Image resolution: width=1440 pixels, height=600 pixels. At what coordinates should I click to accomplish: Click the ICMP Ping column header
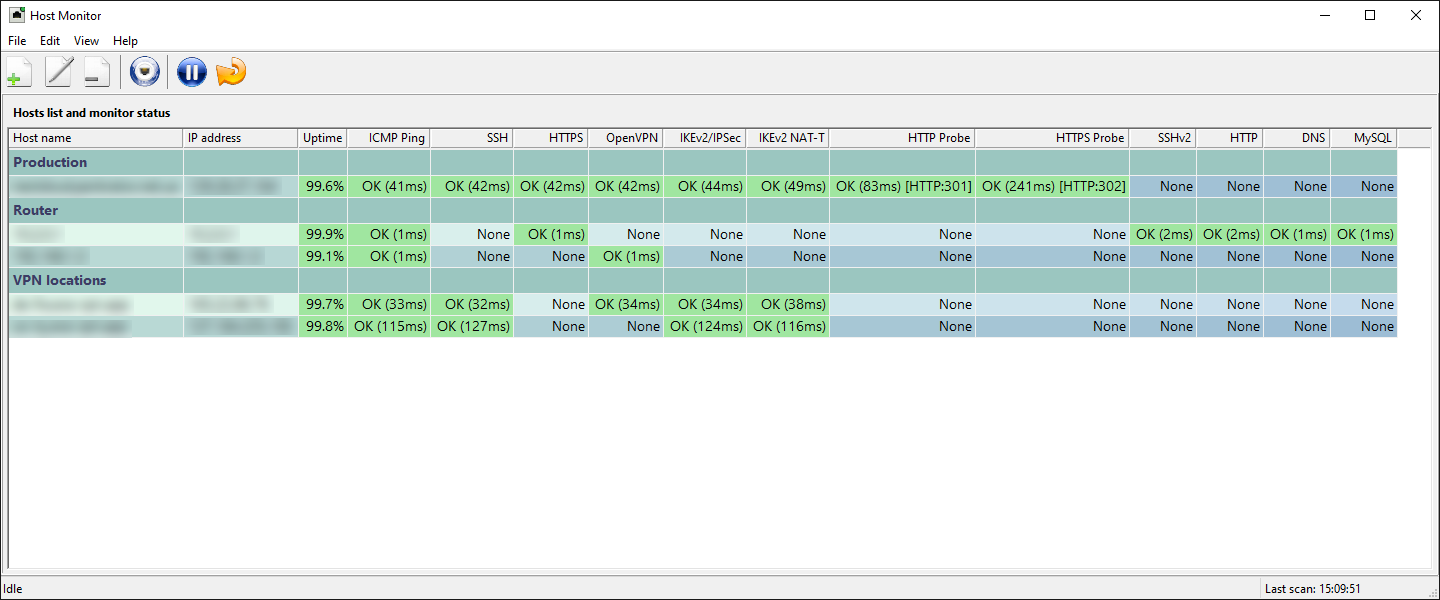[389, 138]
